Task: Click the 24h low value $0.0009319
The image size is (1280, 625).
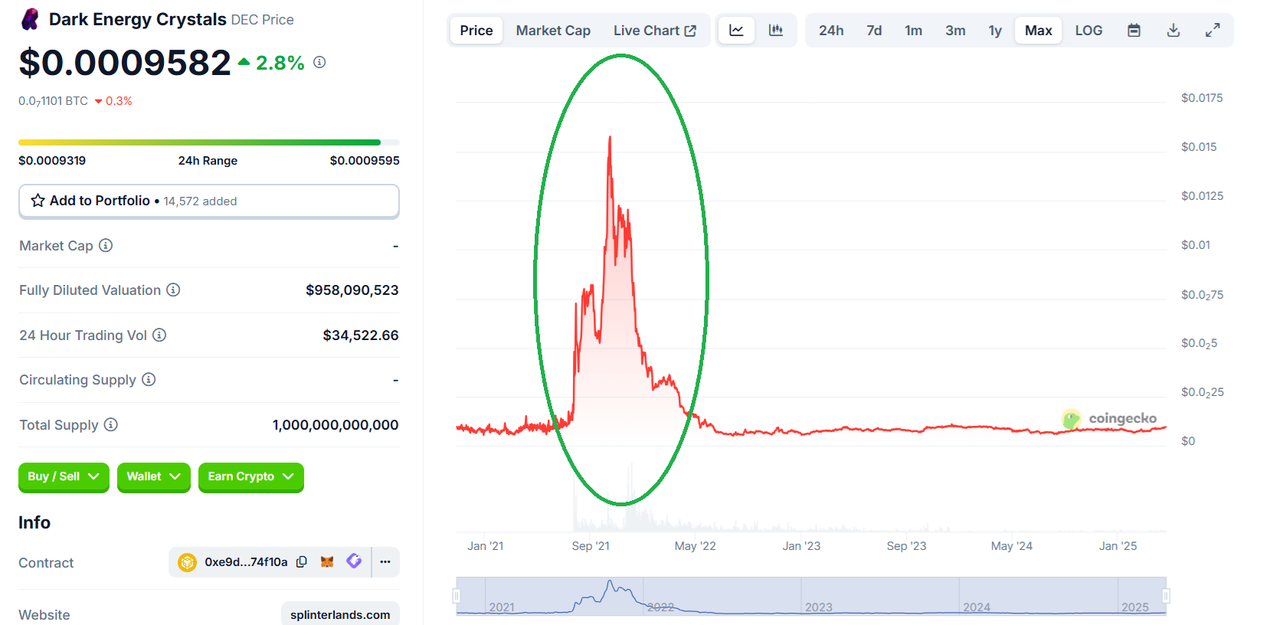Action: (52, 160)
